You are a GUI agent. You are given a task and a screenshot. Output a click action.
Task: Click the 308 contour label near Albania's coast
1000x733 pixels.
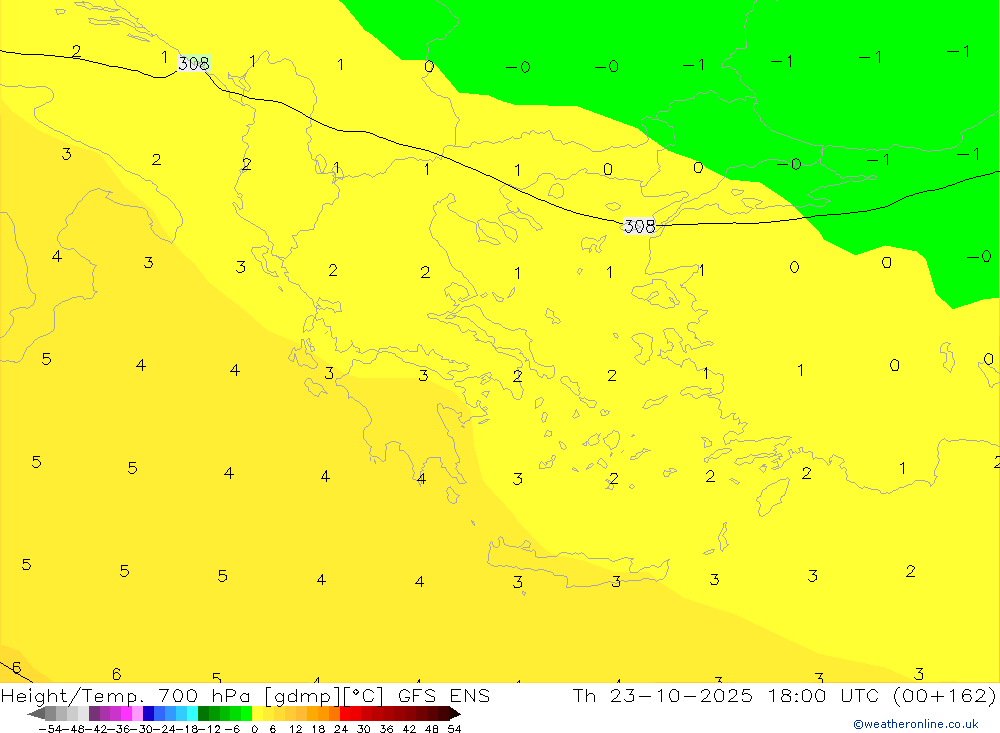point(193,63)
